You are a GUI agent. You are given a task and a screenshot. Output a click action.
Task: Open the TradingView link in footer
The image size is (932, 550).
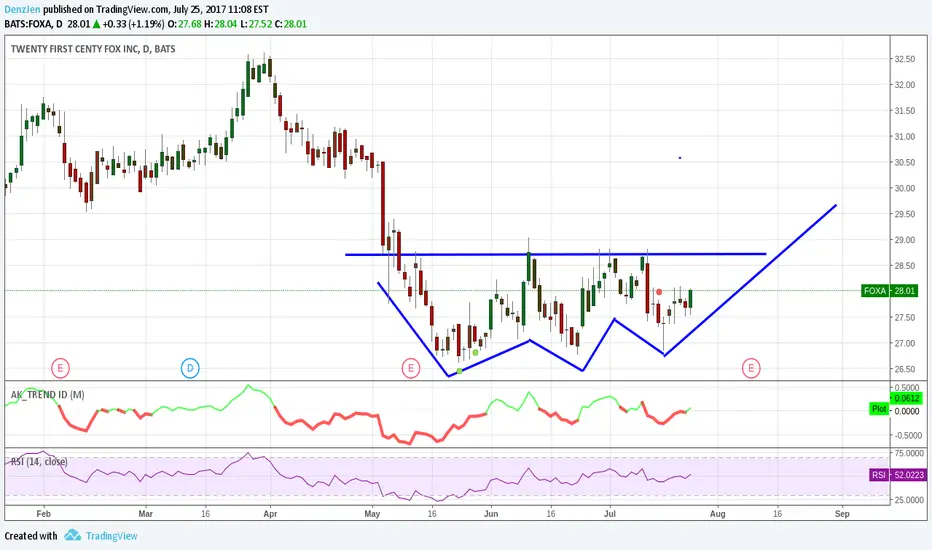111,536
